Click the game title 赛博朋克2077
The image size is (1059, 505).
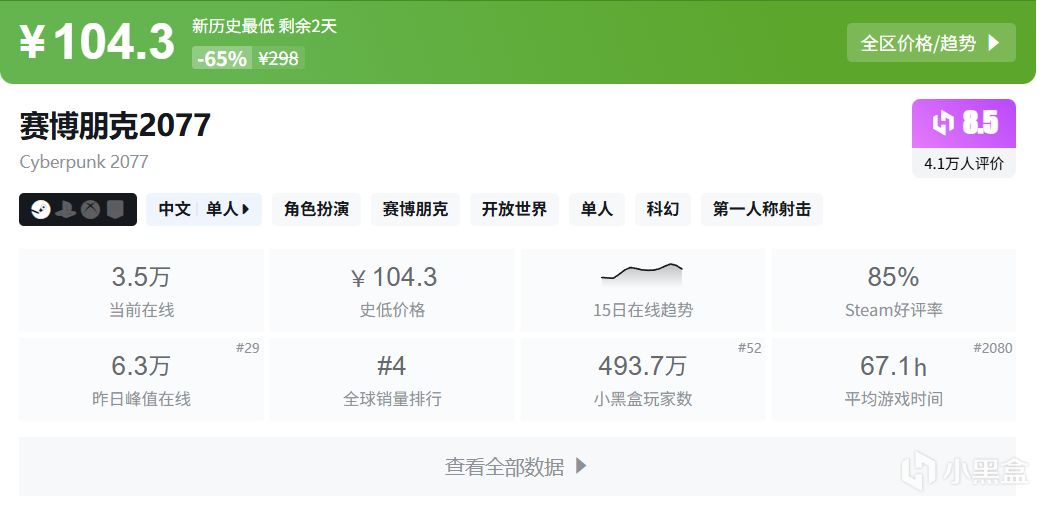pos(115,126)
